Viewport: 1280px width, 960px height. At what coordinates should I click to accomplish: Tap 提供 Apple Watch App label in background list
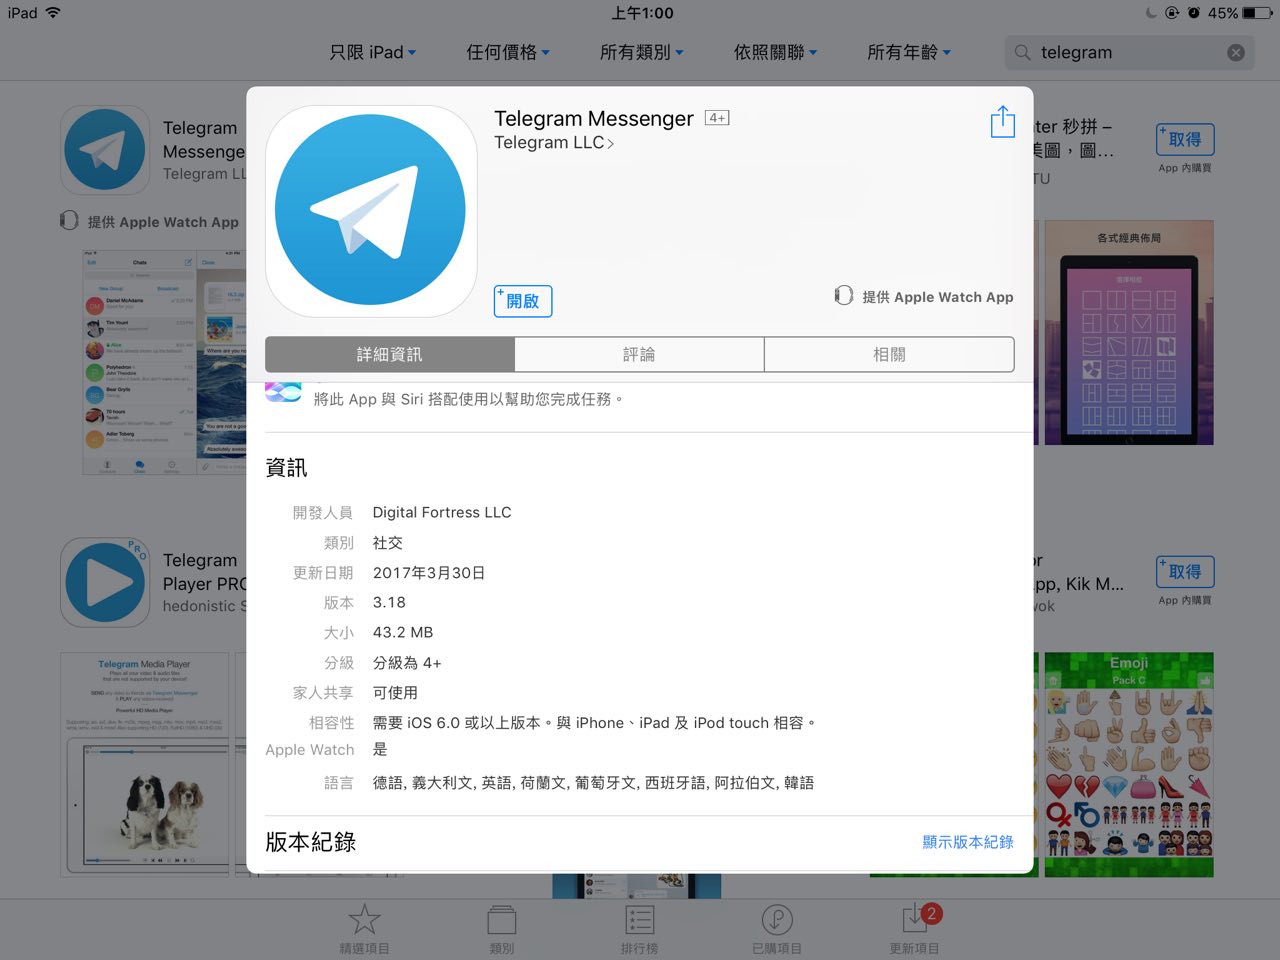(x=163, y=222)
